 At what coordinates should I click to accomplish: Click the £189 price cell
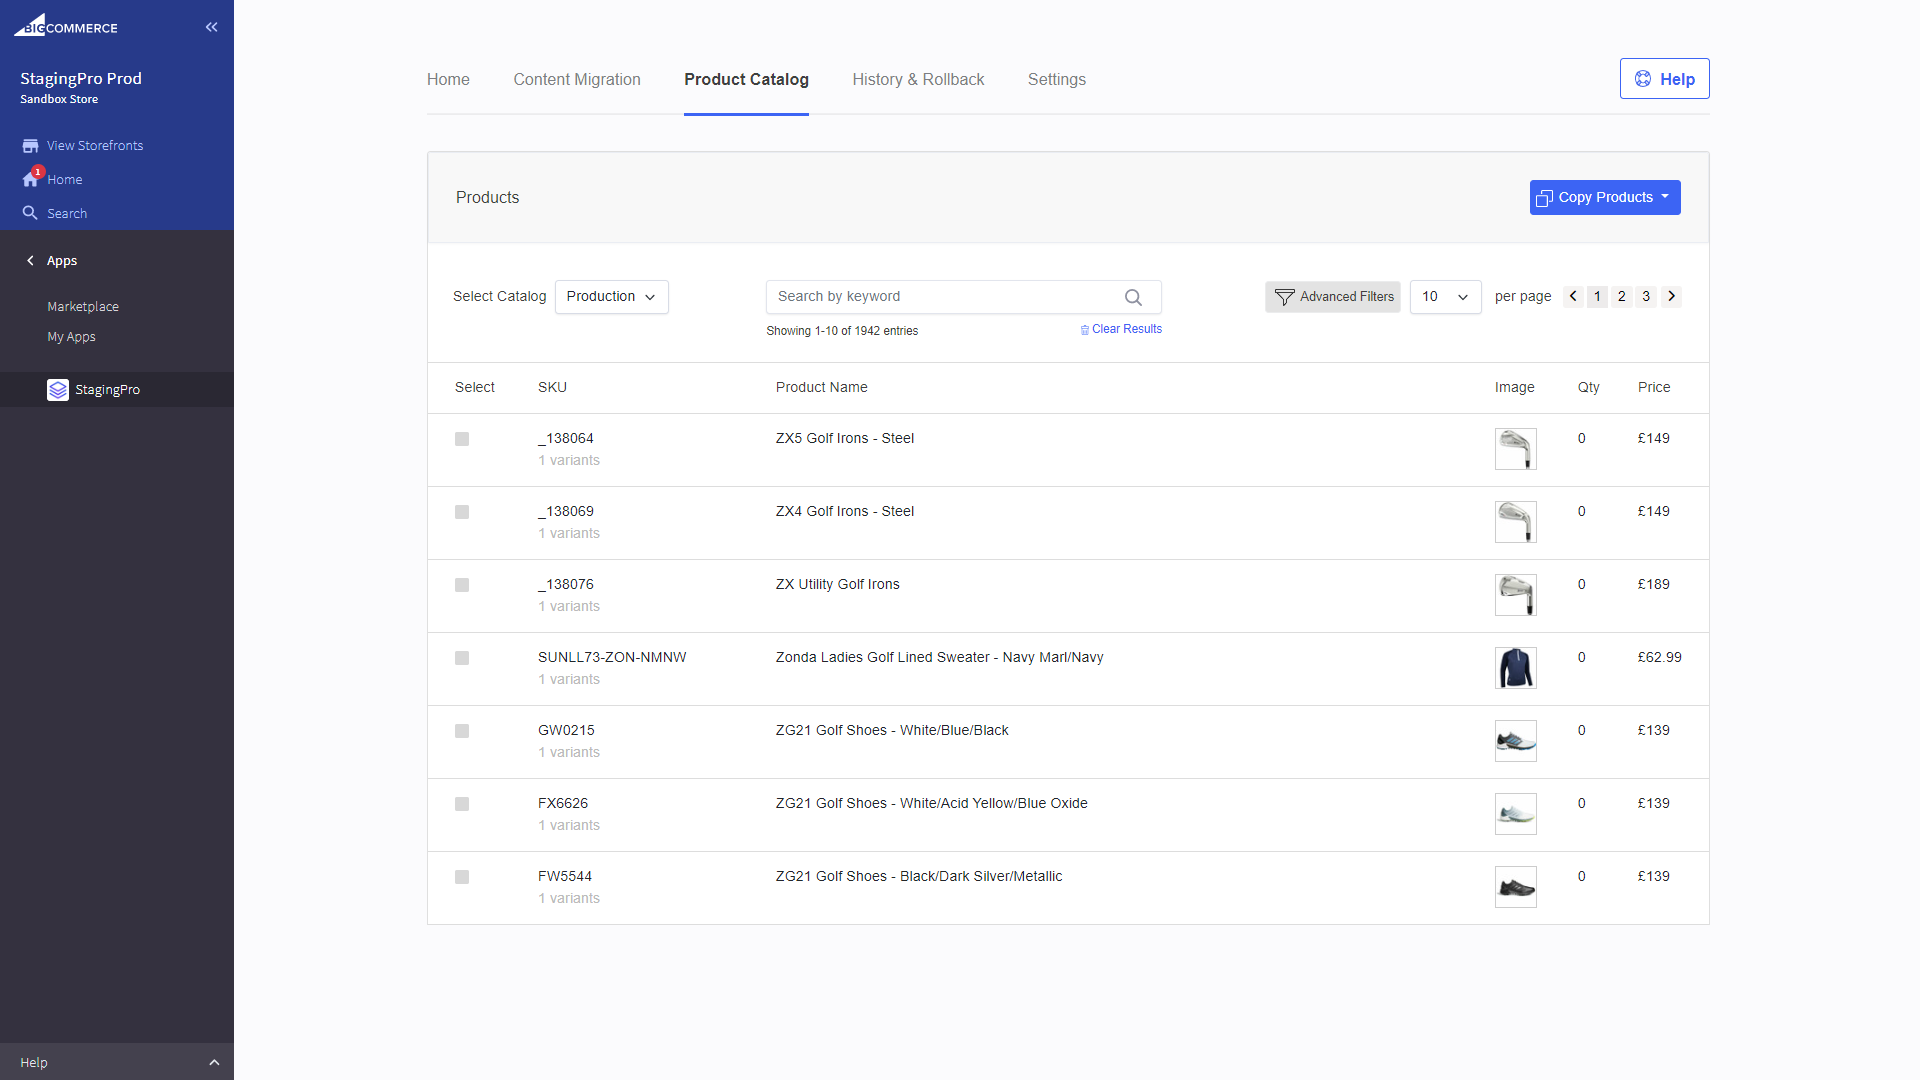click(x=1653, y=585)
